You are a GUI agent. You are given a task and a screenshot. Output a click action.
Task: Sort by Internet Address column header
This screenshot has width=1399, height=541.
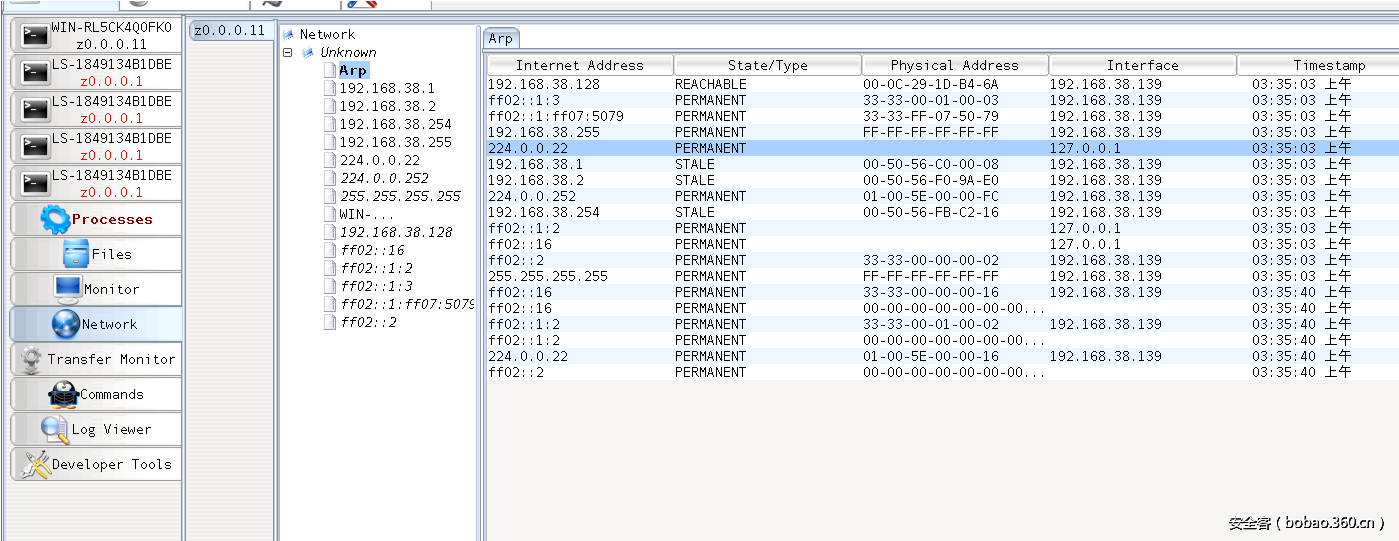(x=579, y=65)
